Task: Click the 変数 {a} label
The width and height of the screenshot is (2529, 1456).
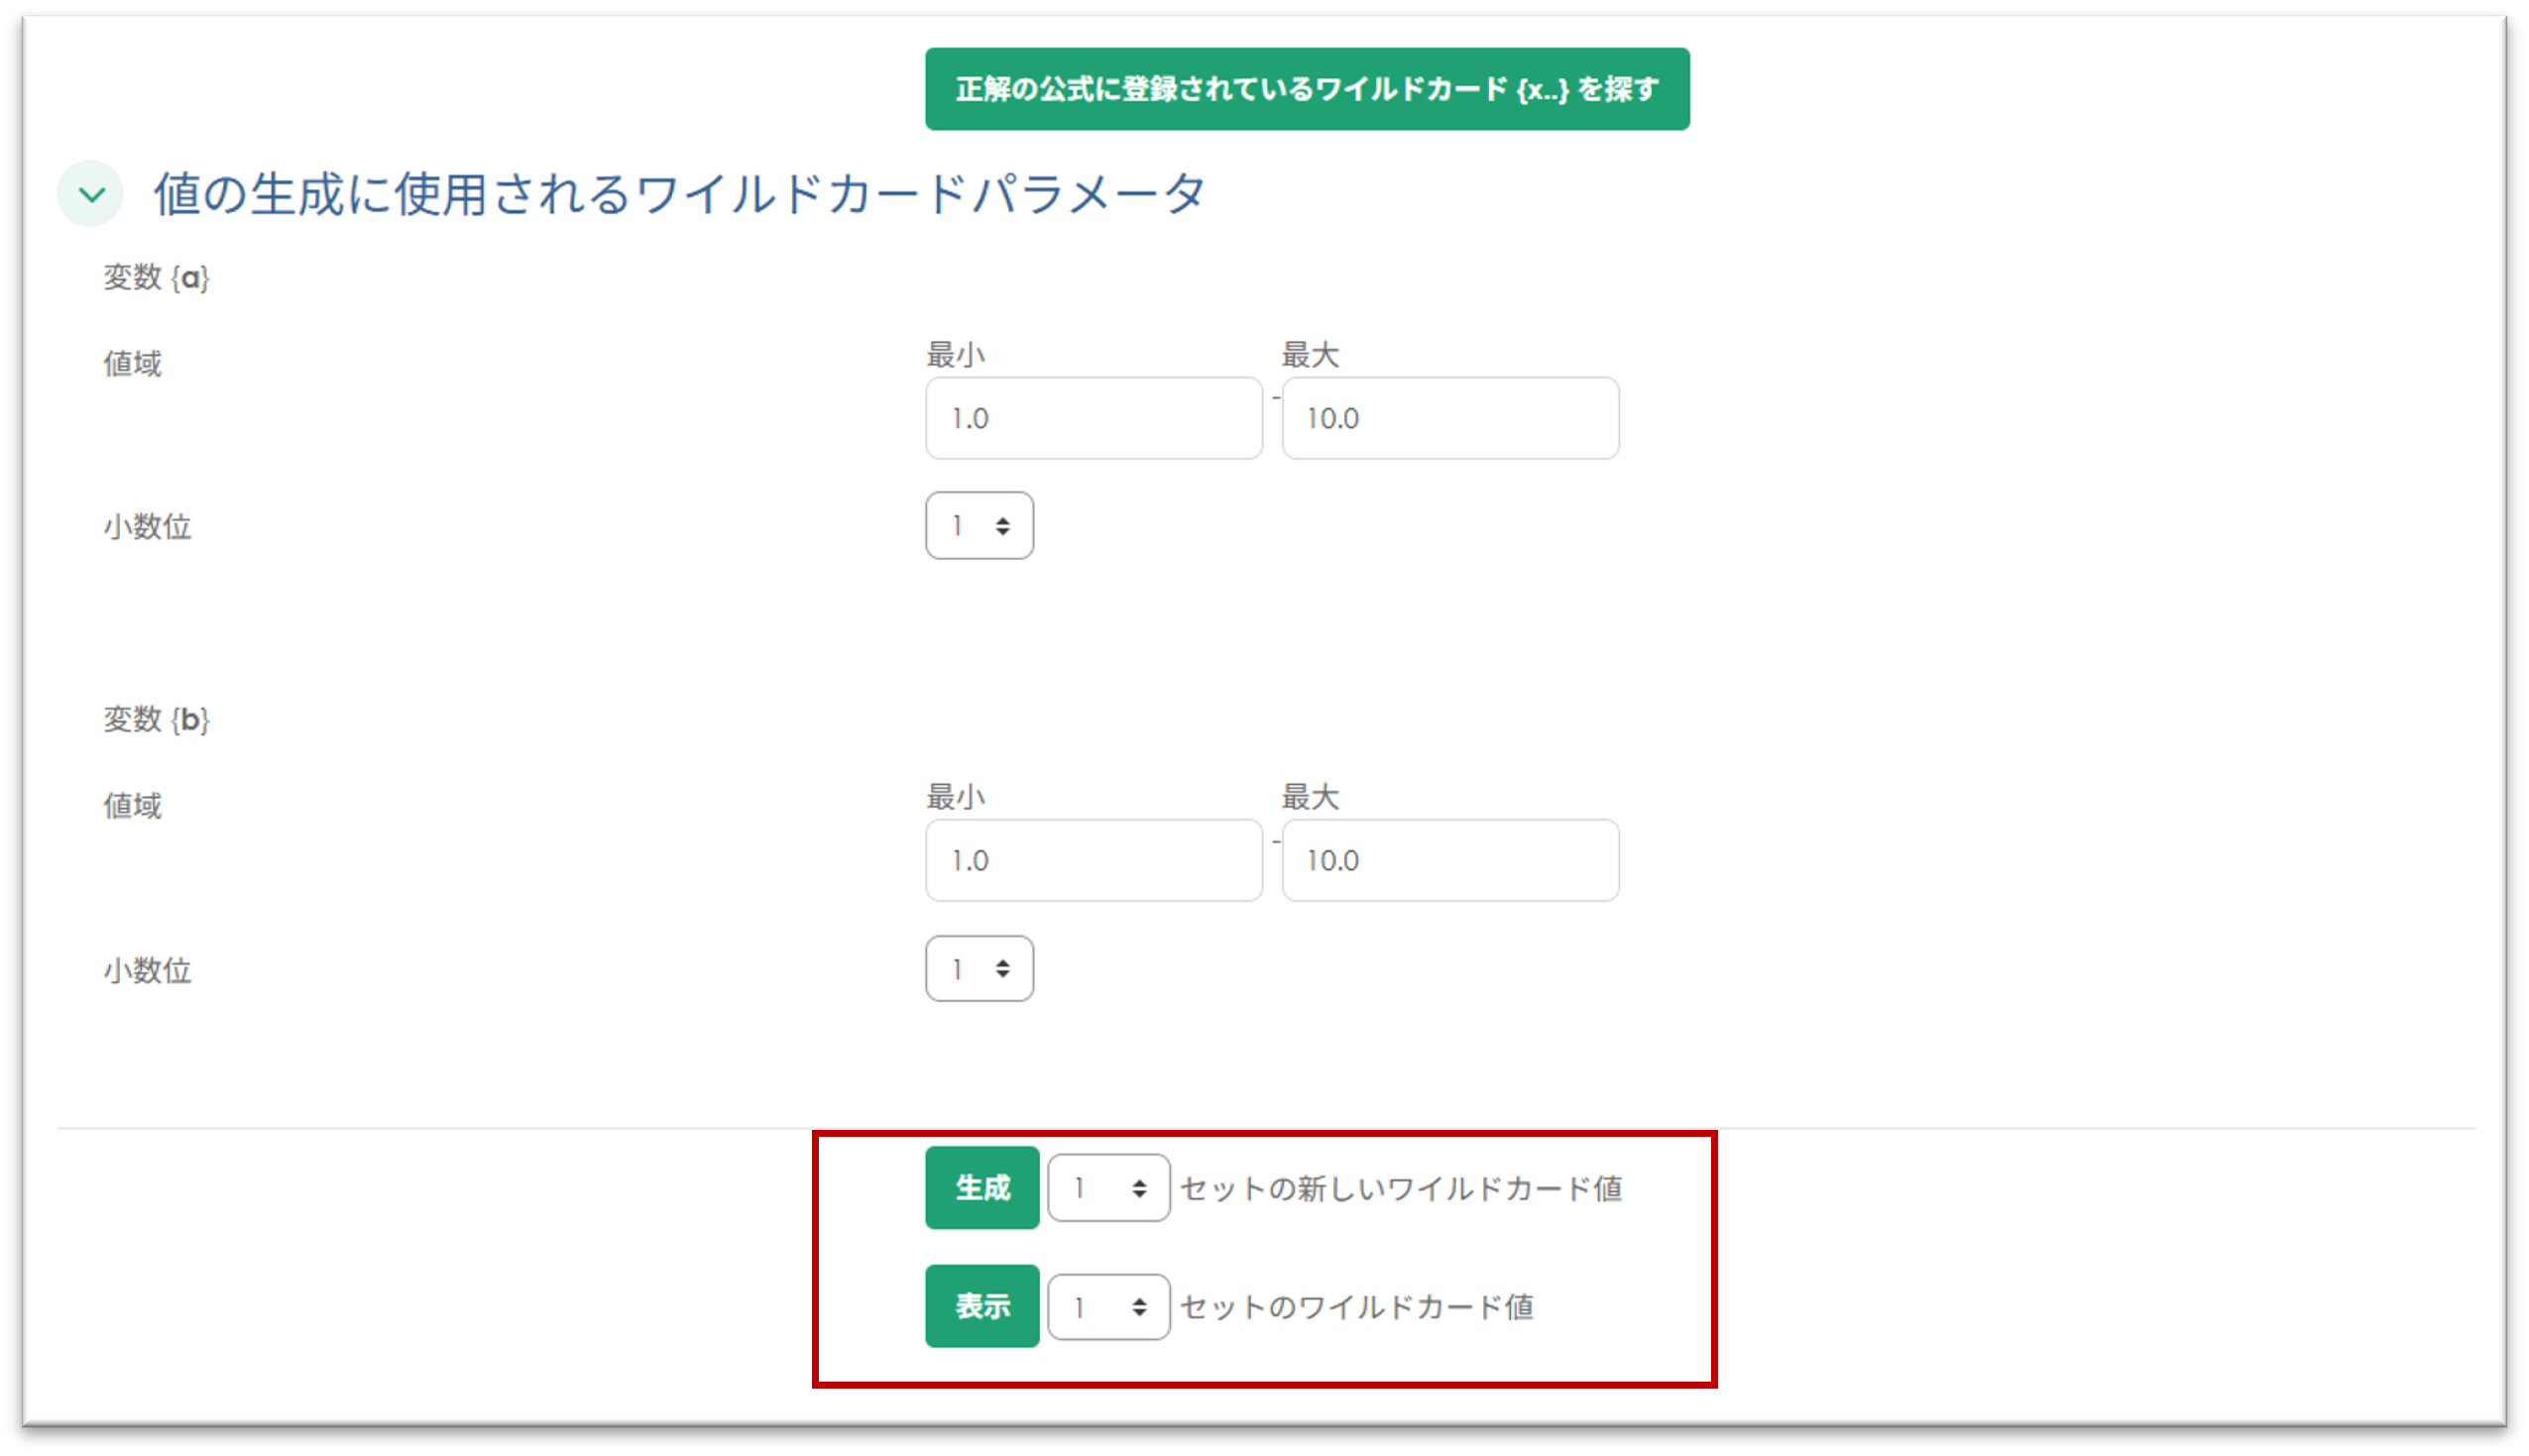Action: (x=156, y=277)
